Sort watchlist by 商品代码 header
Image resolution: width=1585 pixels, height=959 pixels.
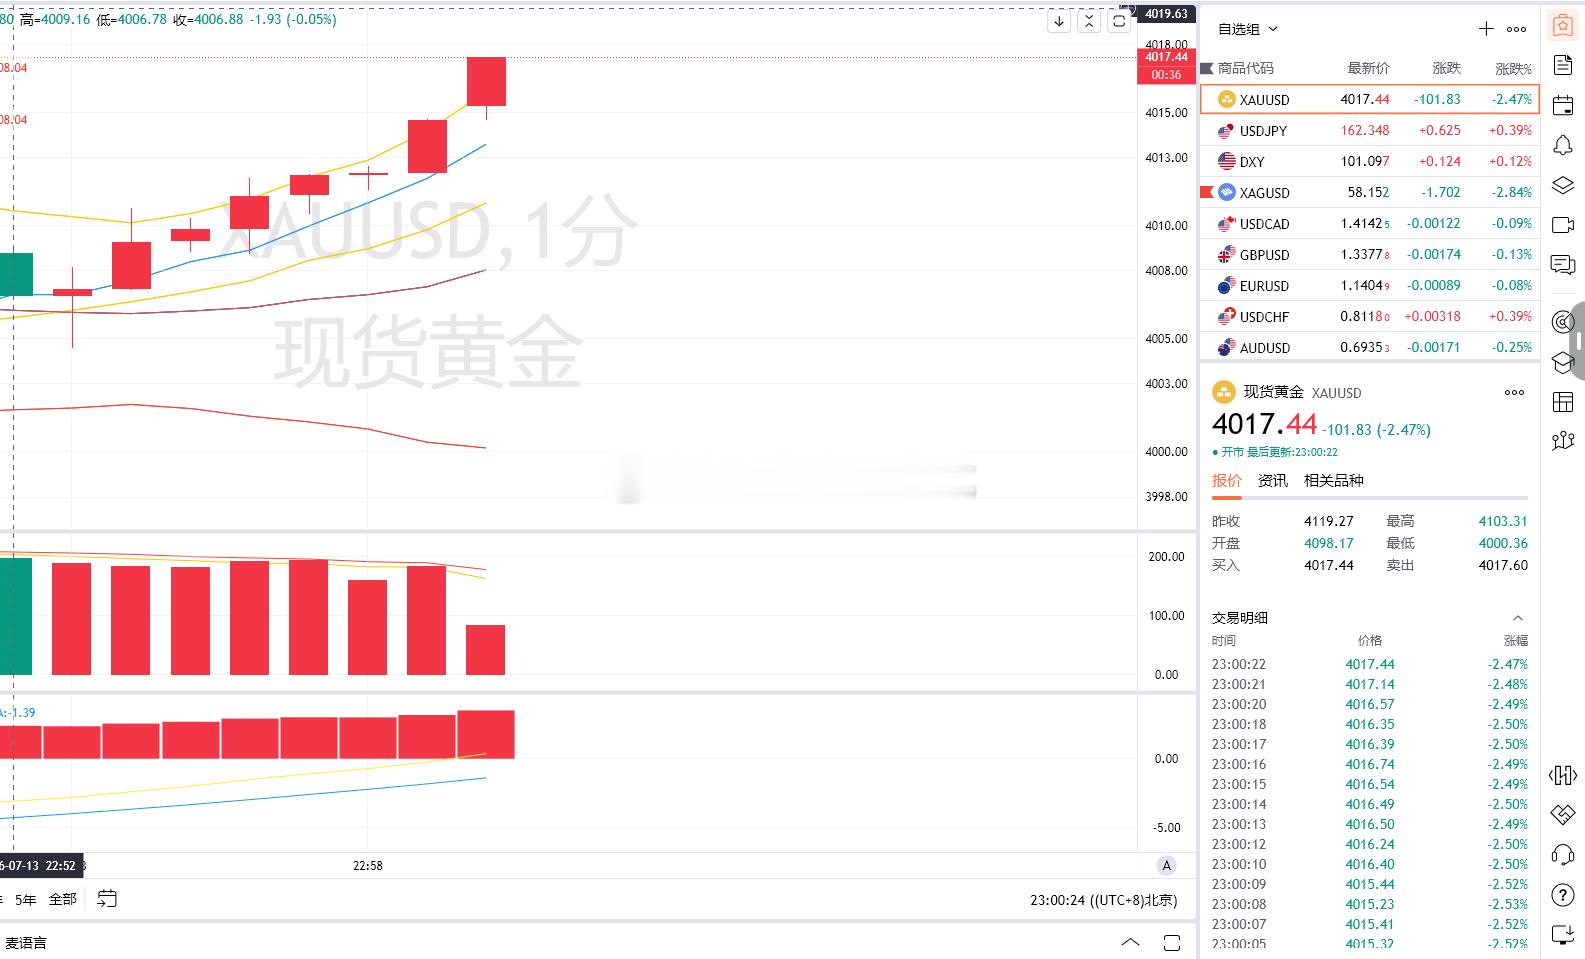pyautogui.click(x=1245, y=68)
